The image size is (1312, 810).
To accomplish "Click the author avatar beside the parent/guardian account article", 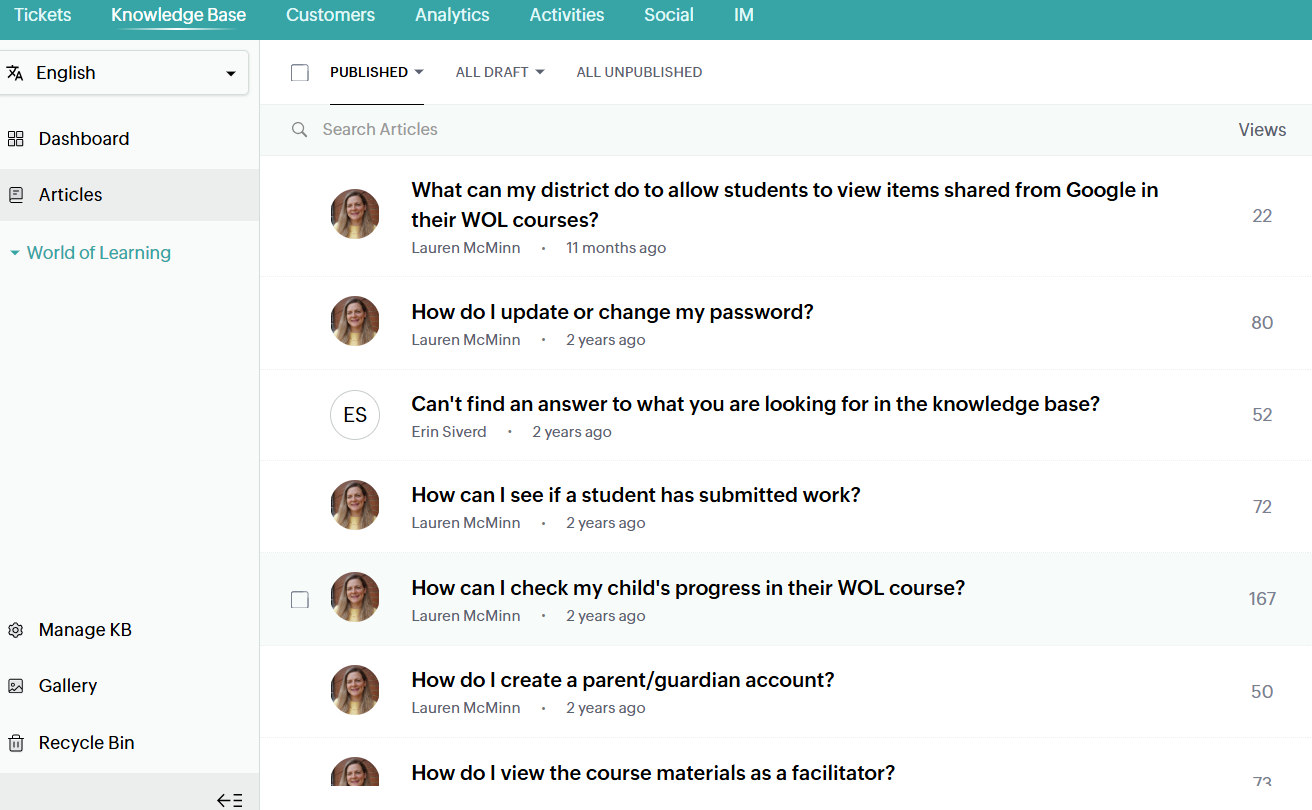I will (x=355, y=690).
